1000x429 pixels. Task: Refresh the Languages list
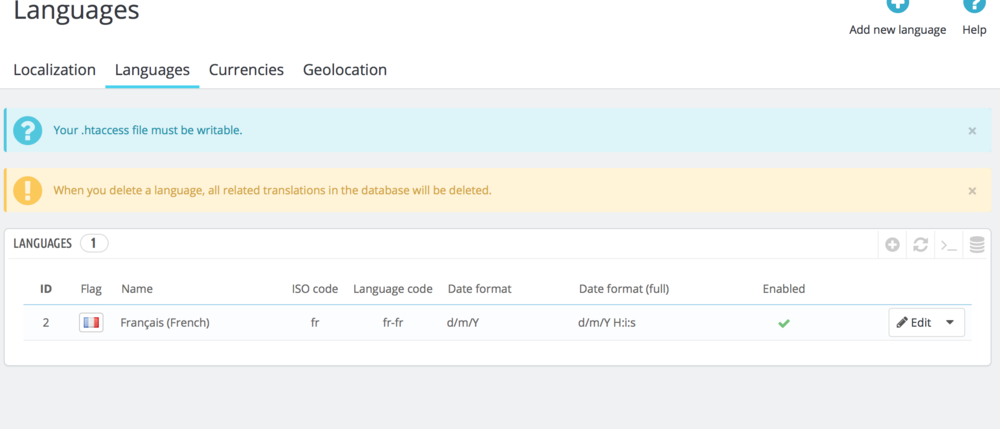click(x=921, y=245)
